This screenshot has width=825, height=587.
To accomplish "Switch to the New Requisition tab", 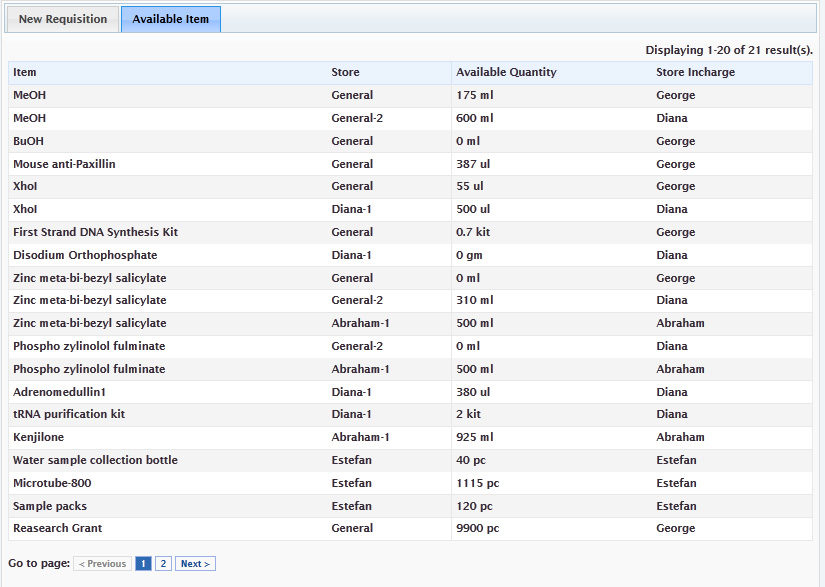I will pos(63,19).
